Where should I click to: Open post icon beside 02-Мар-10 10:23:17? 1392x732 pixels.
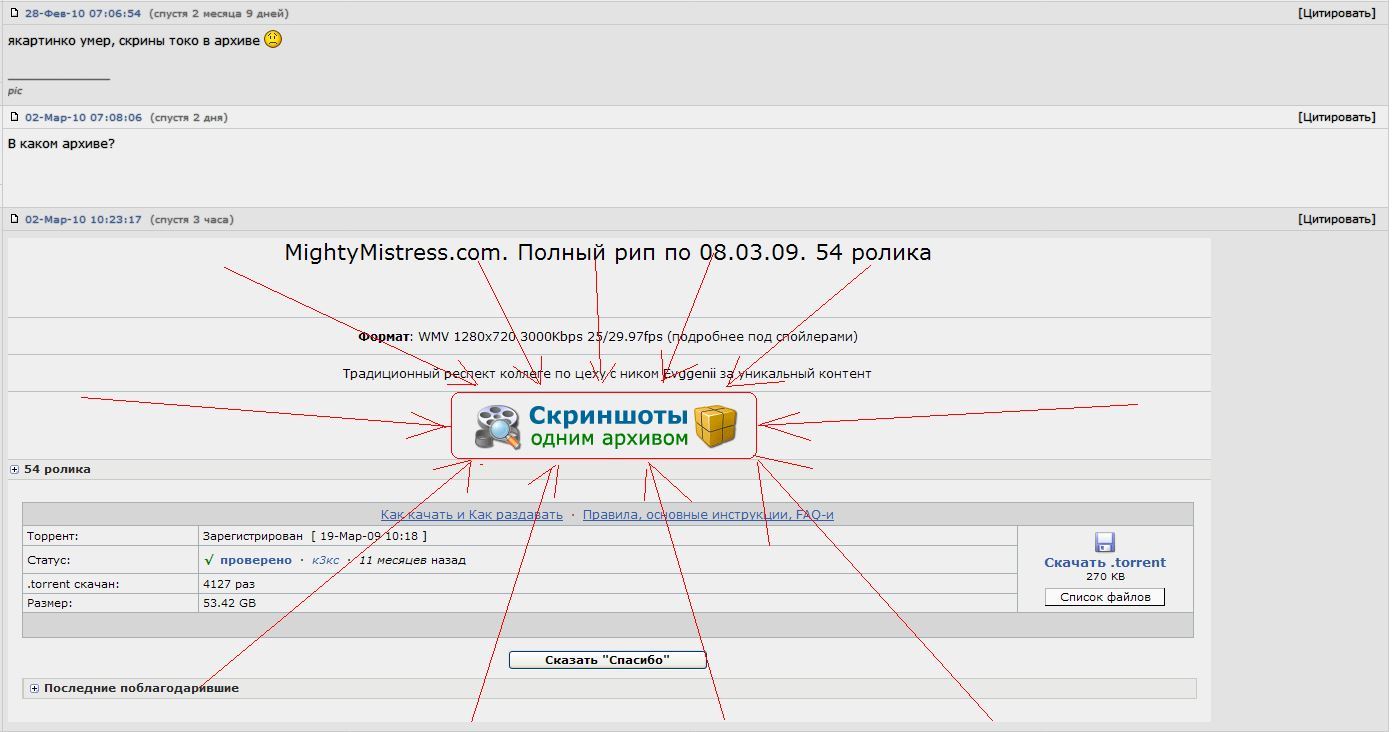coord(14,219)
